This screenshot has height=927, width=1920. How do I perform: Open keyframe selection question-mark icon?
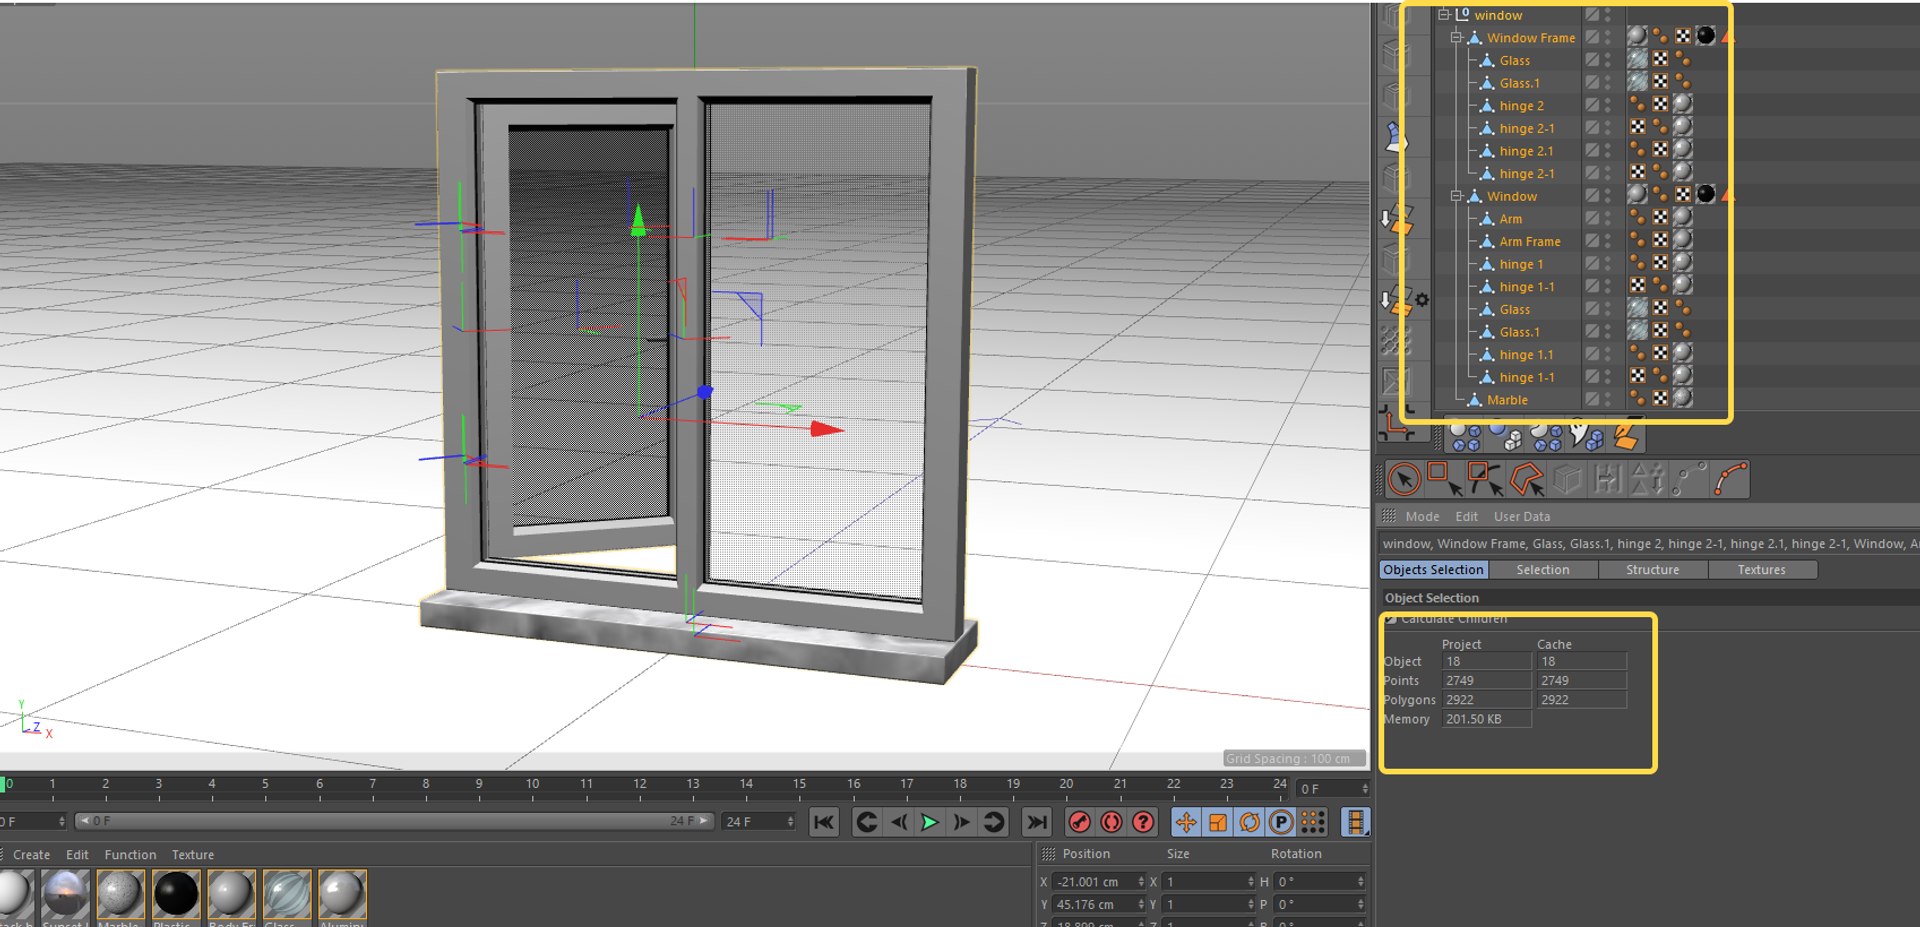1143,822
